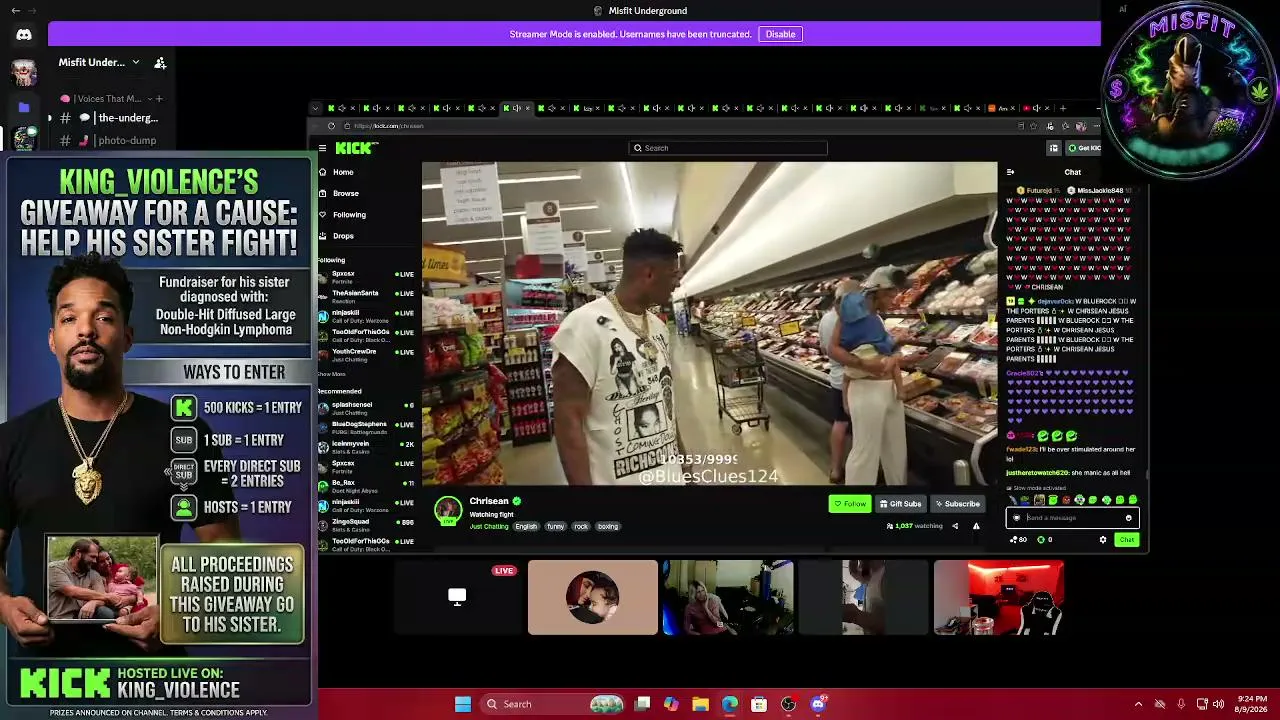Image resolution: width=1280 pixels, height=720 pixels.
Task: Open ZingoSquad recommended channel
Action: point(365,524)
